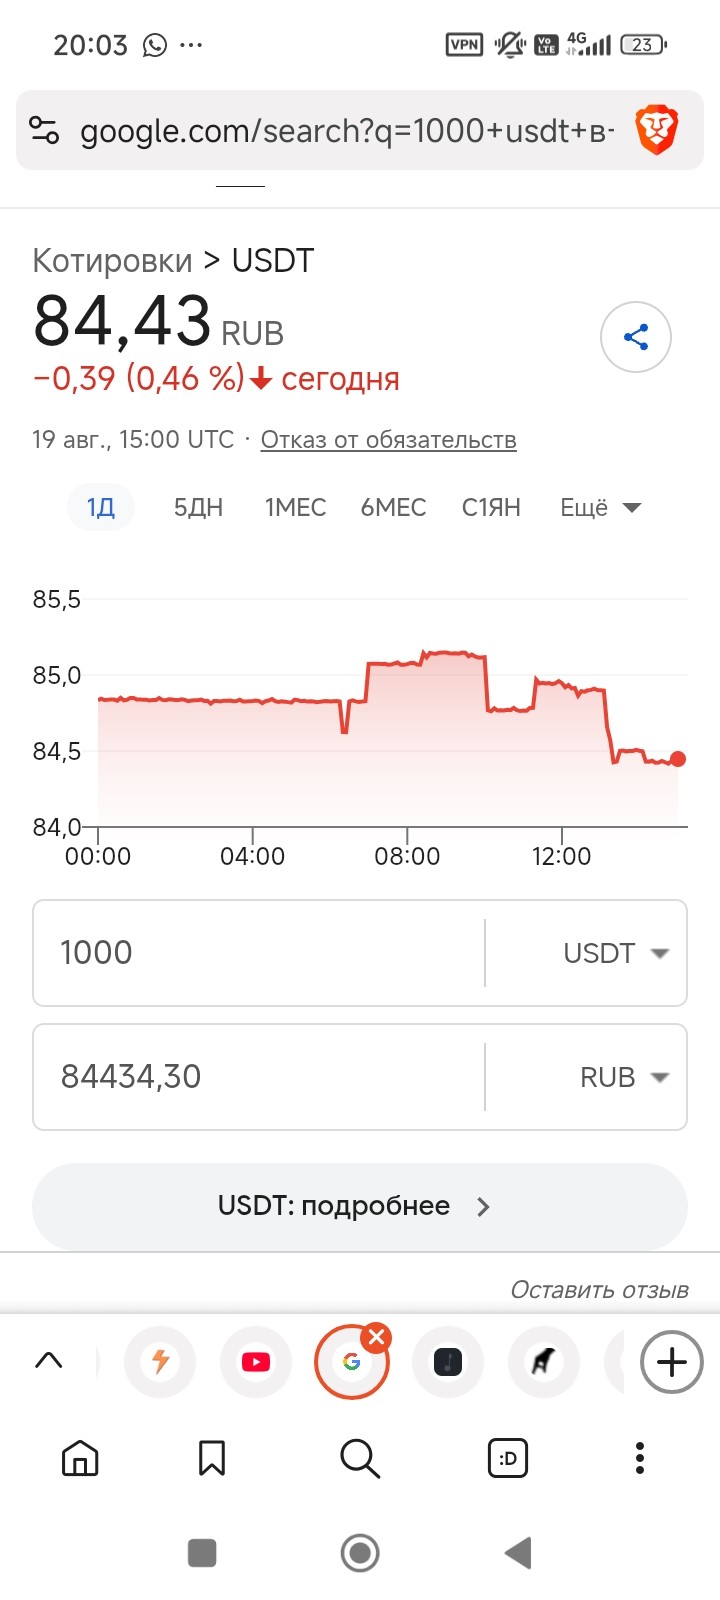Collapse the tab strip with up chevron

point(49,1360)
